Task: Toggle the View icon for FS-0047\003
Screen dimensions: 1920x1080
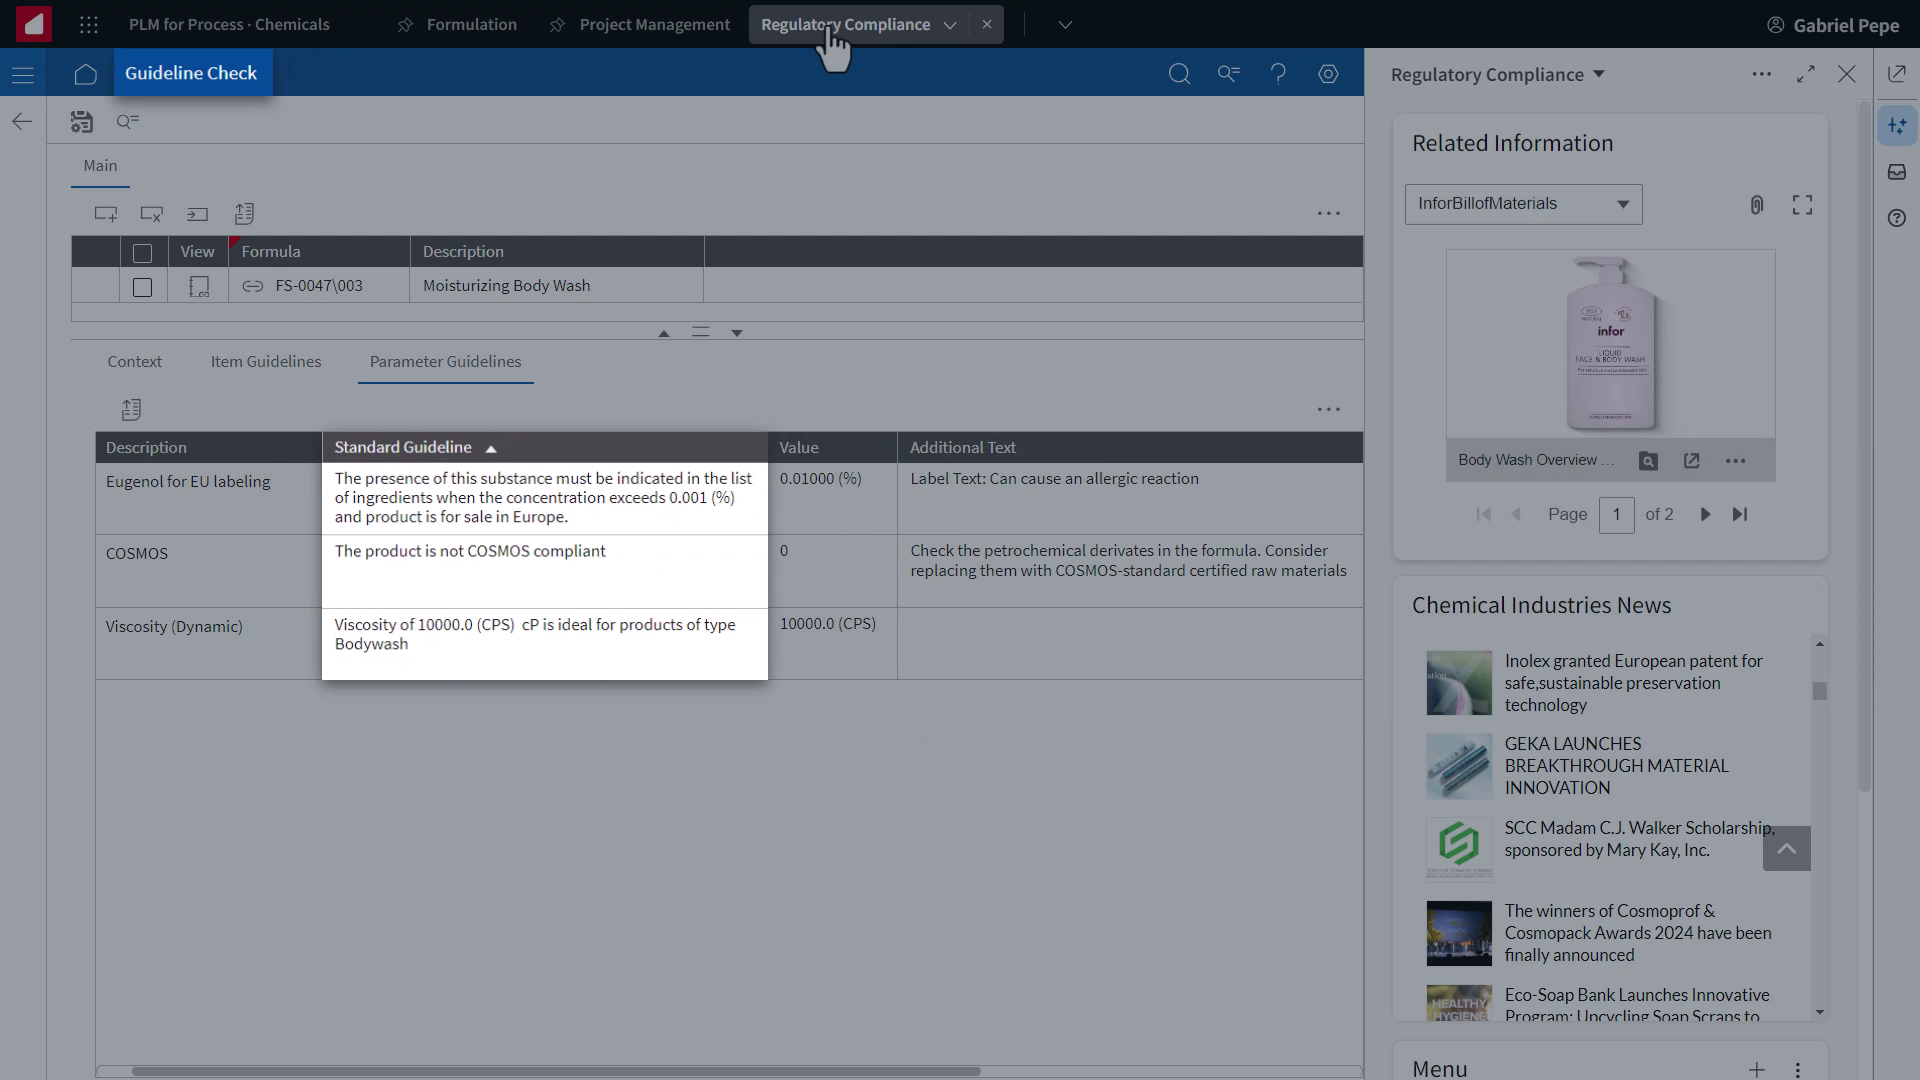Action: tap(198, 286)
